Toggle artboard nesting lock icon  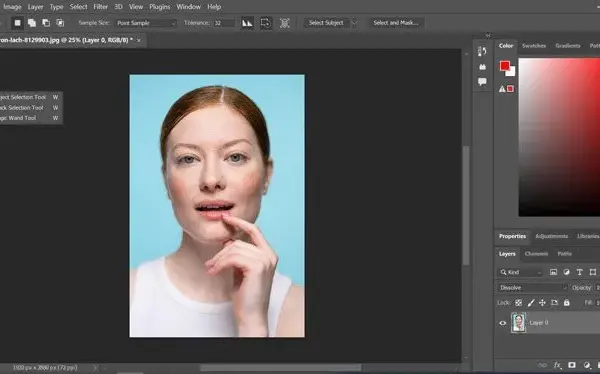[554, 303]
